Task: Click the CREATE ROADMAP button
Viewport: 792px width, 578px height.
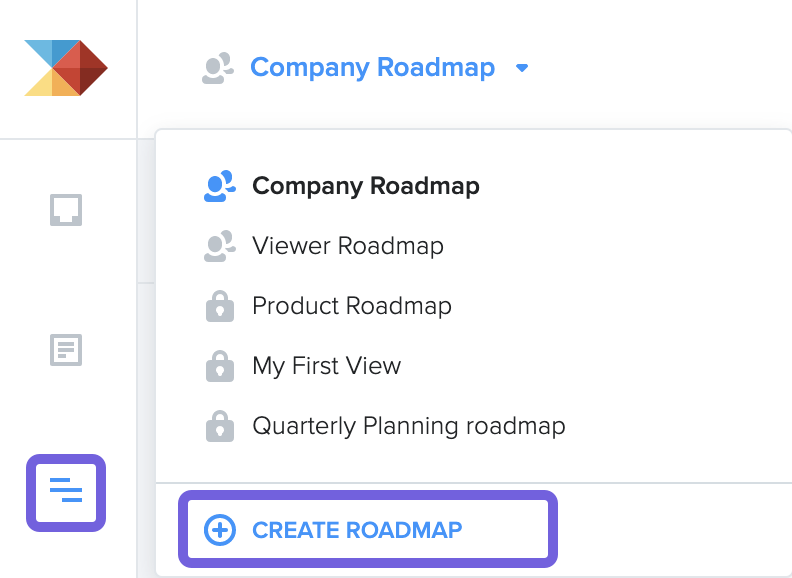Action: 368,529
